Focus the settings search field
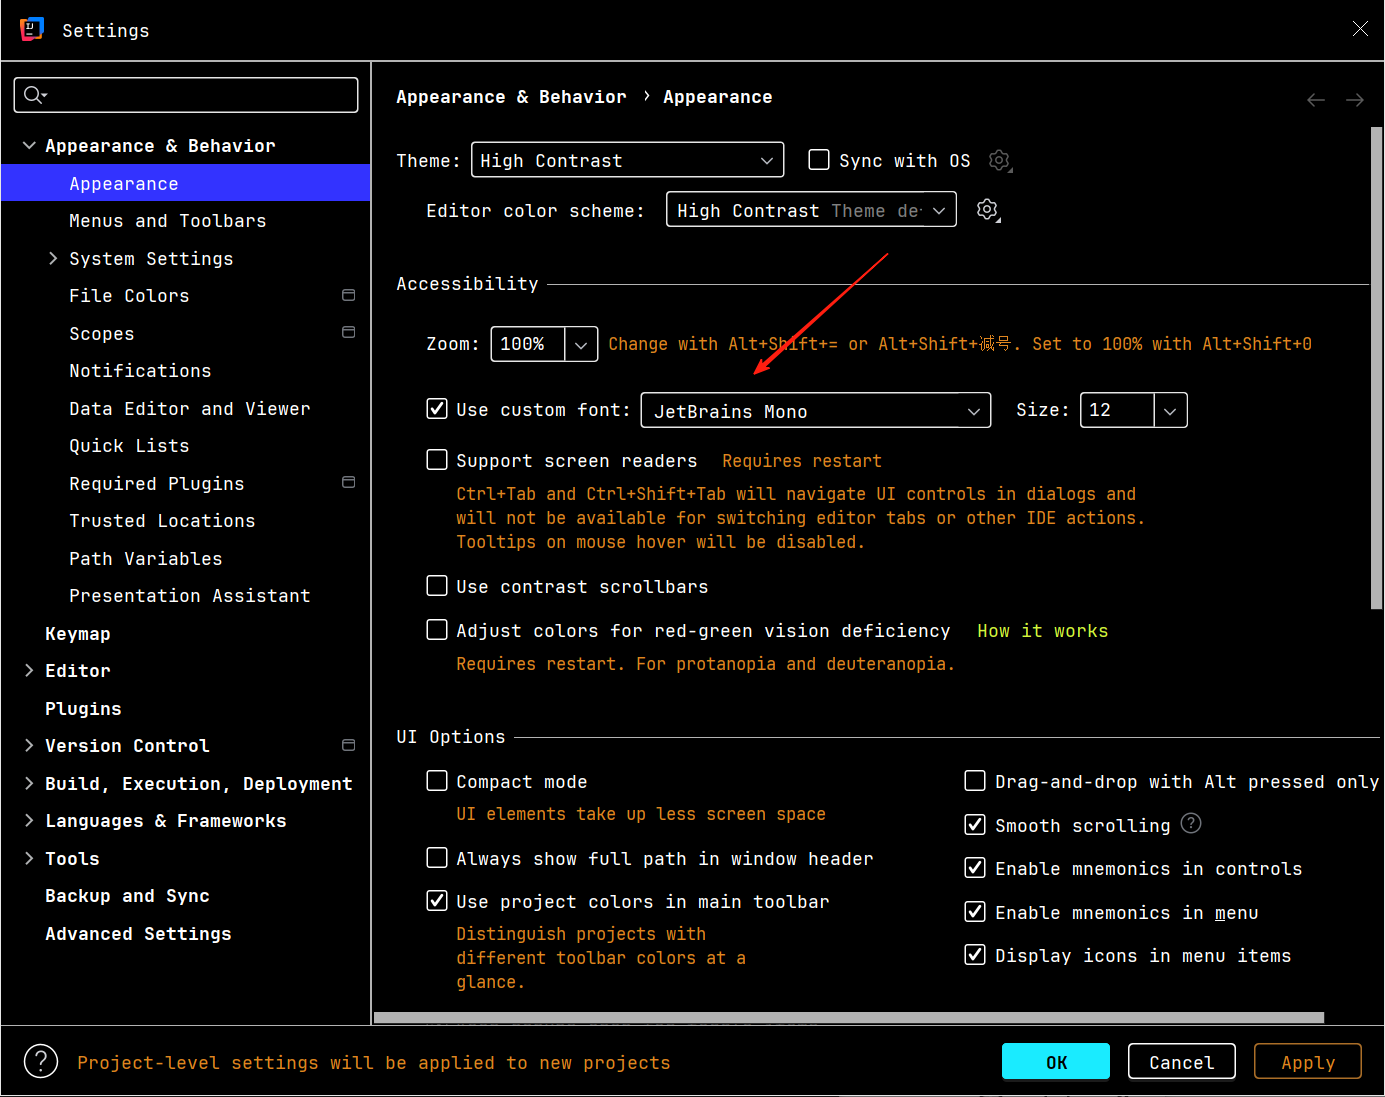Viewport: 1385px width, 1097px height. coord(186,95)
